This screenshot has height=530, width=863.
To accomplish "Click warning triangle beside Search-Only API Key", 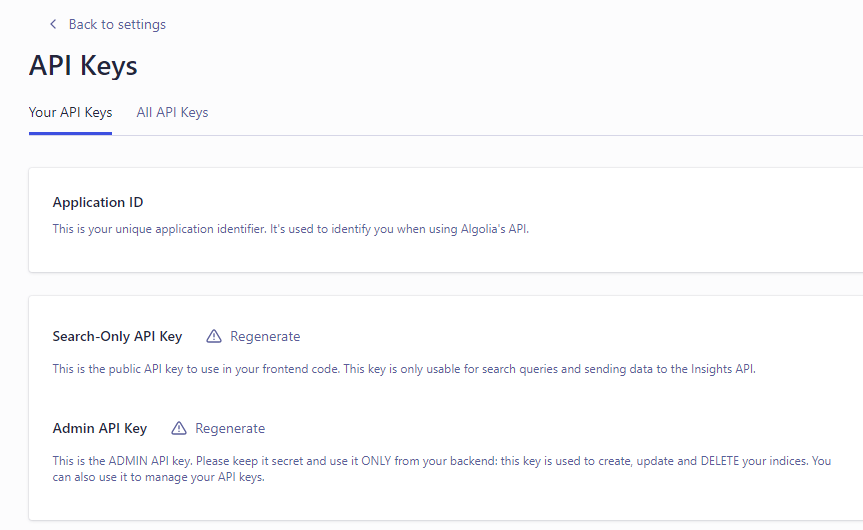I will pos(214,336).
